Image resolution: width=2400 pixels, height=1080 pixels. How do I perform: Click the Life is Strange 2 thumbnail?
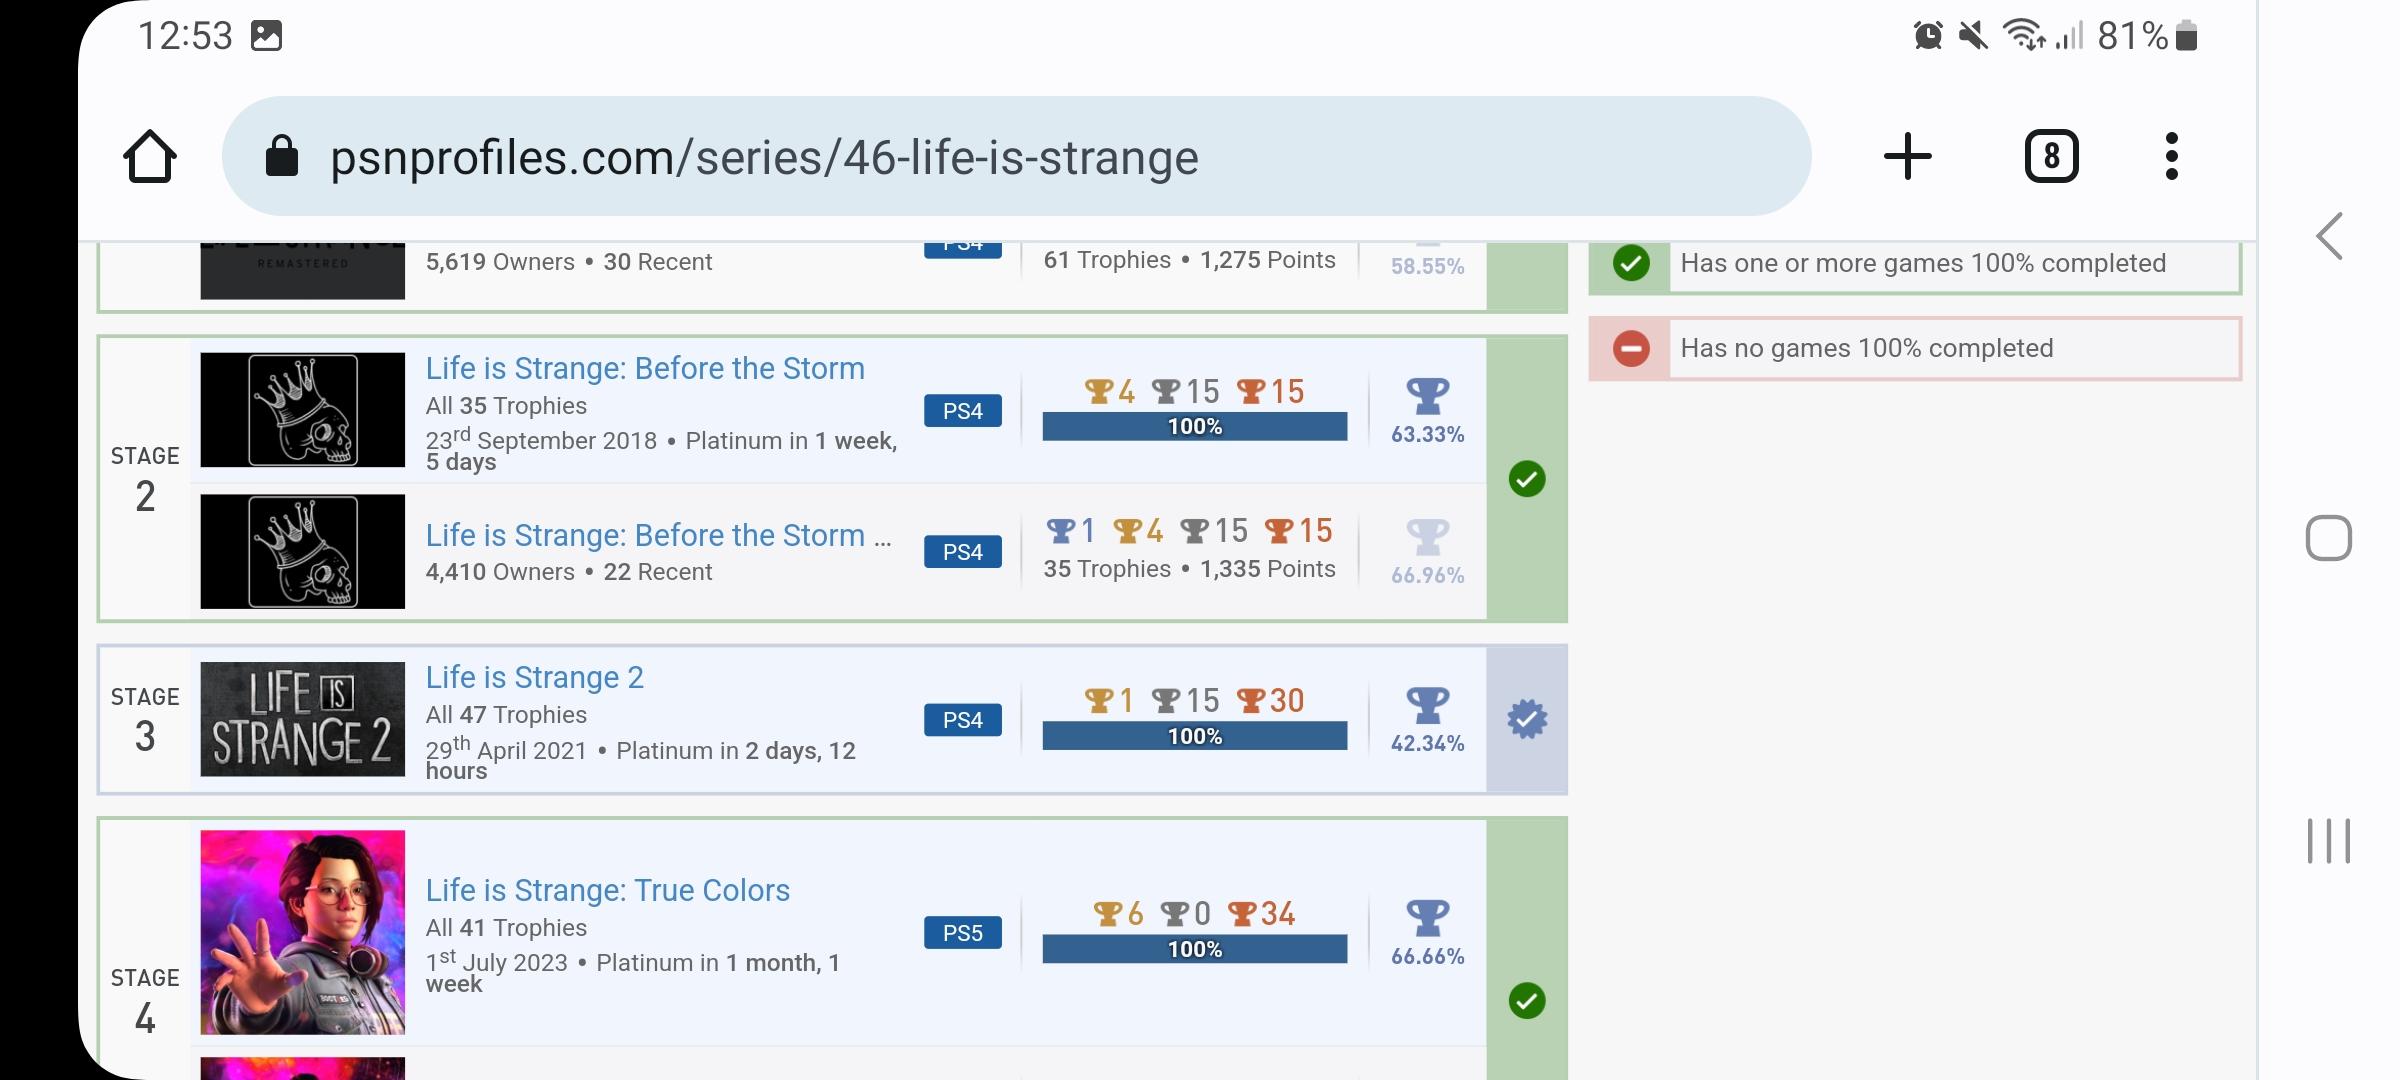click(302, 719)
